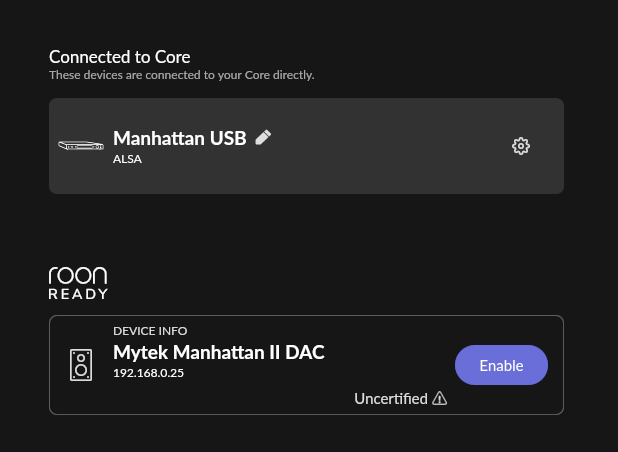618x452 pixels.
Task: Click the 192.168.0.25 IP address
Action: (148, 373)
